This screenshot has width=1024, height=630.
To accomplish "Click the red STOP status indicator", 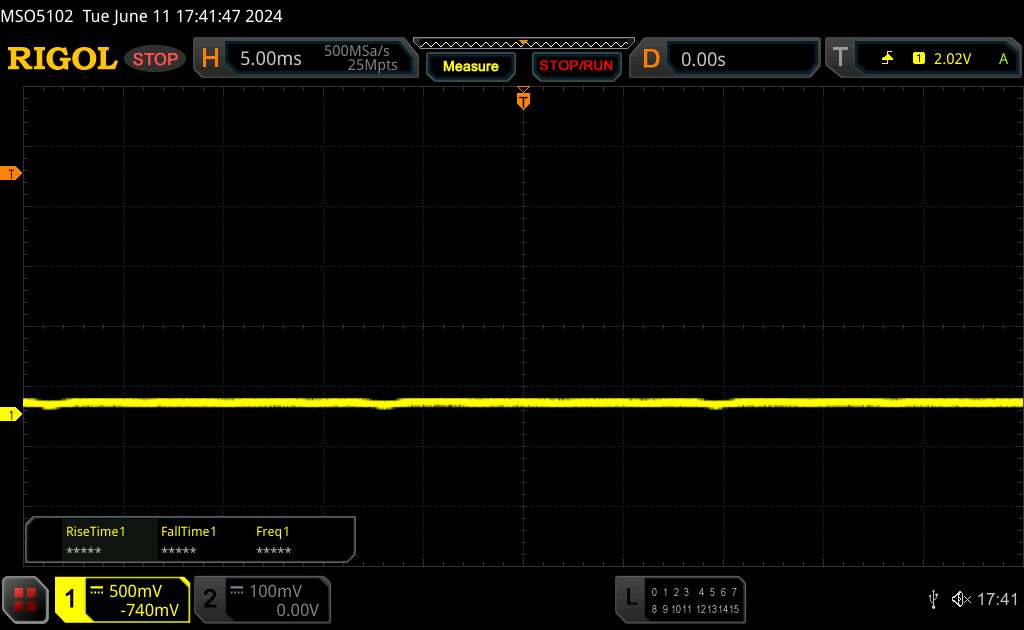I will [155, 59].
